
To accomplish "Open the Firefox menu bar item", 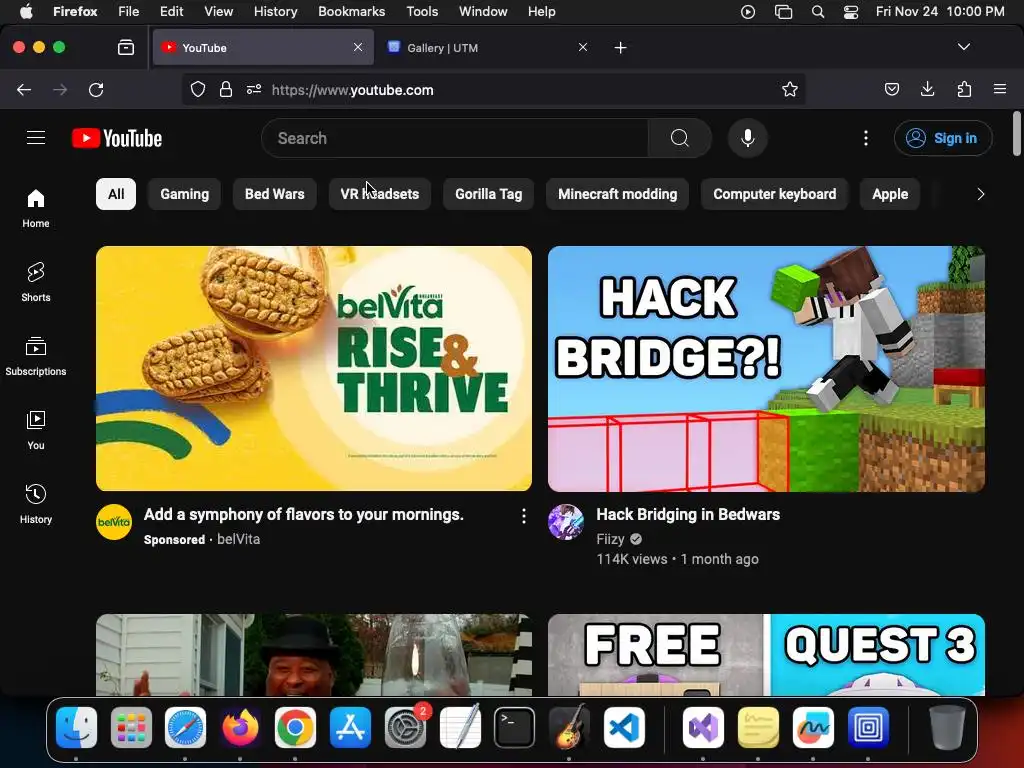I will point(75,11).
